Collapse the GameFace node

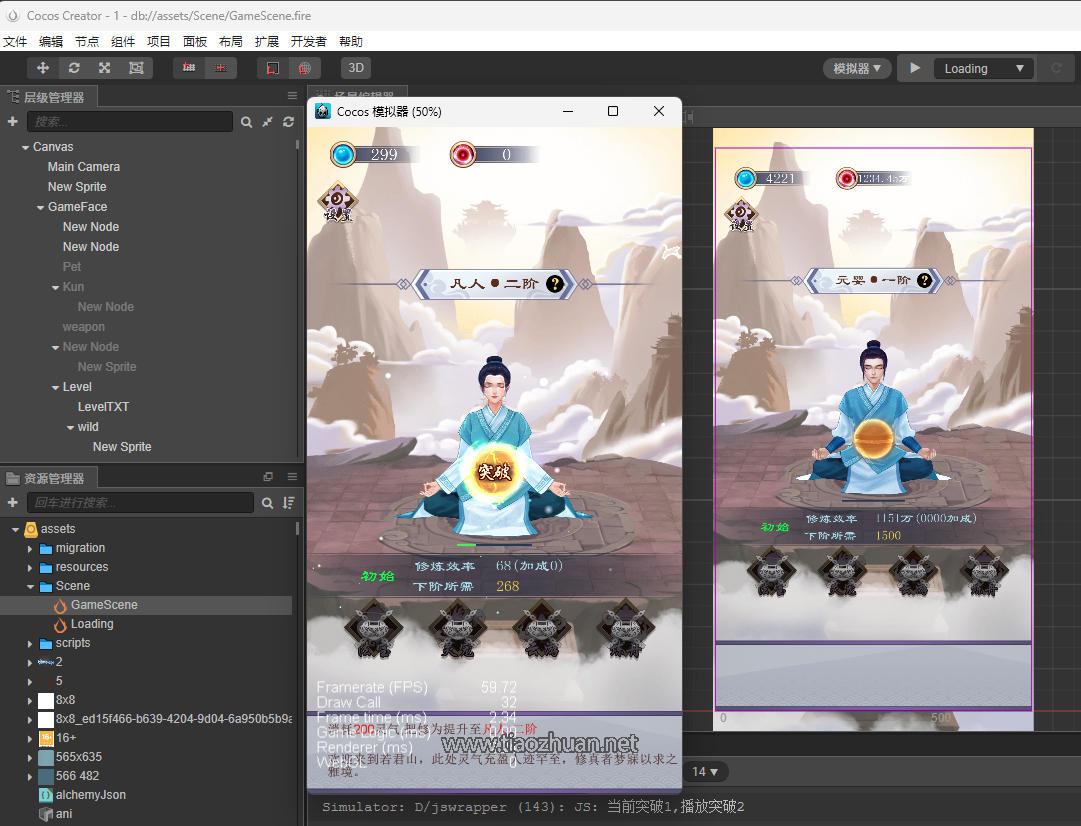(x=41, y=208)
